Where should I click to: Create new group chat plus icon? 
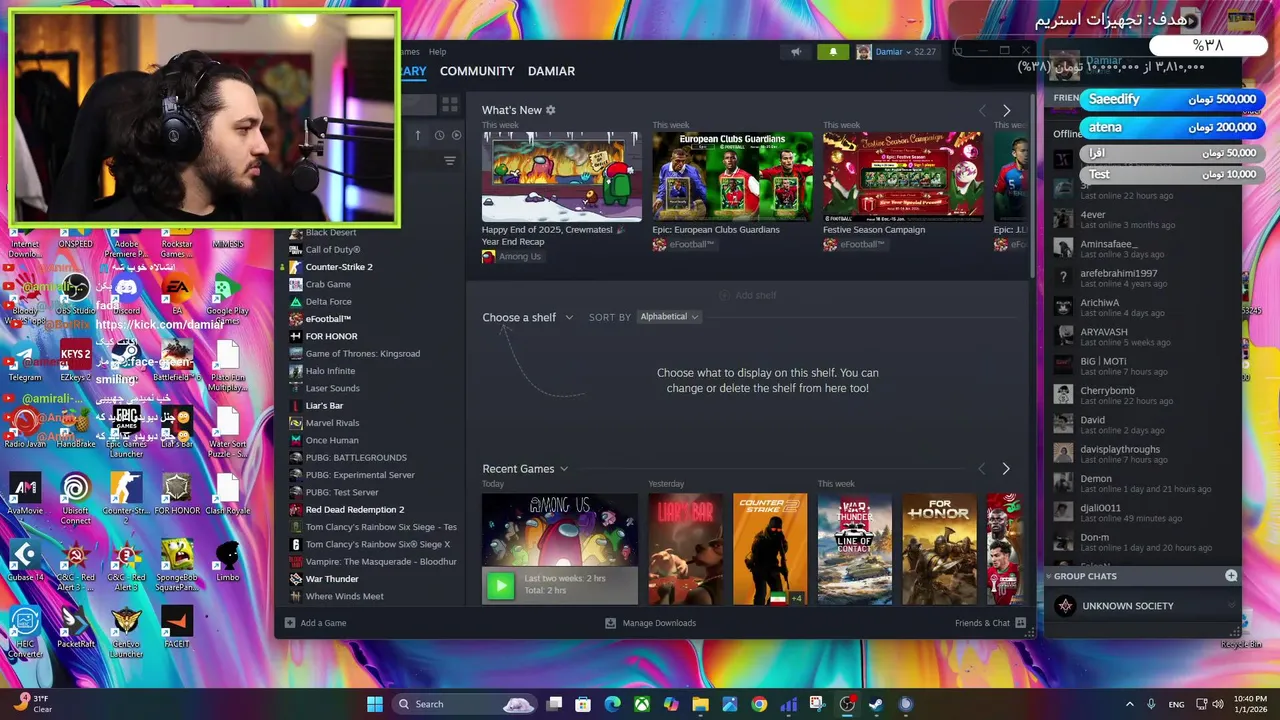point(1231,576)
